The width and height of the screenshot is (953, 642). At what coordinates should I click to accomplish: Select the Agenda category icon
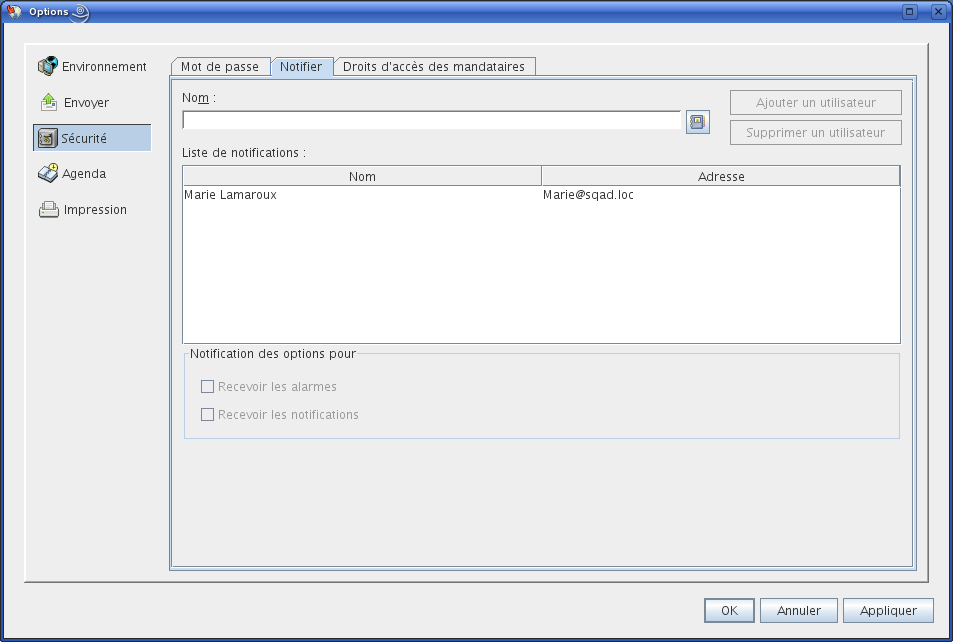(x=47, y=173)
